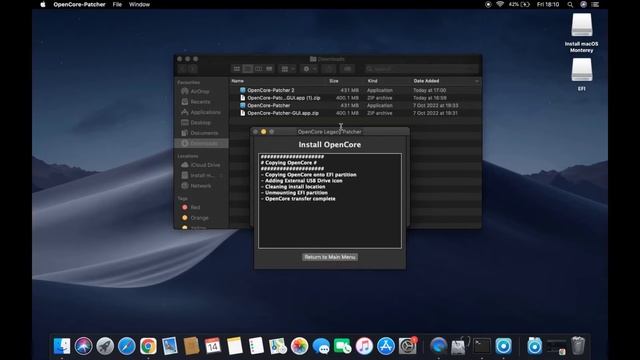Sort Finder list by Kind column
This screenshot has width=640, height=360.
coord(372,81)
